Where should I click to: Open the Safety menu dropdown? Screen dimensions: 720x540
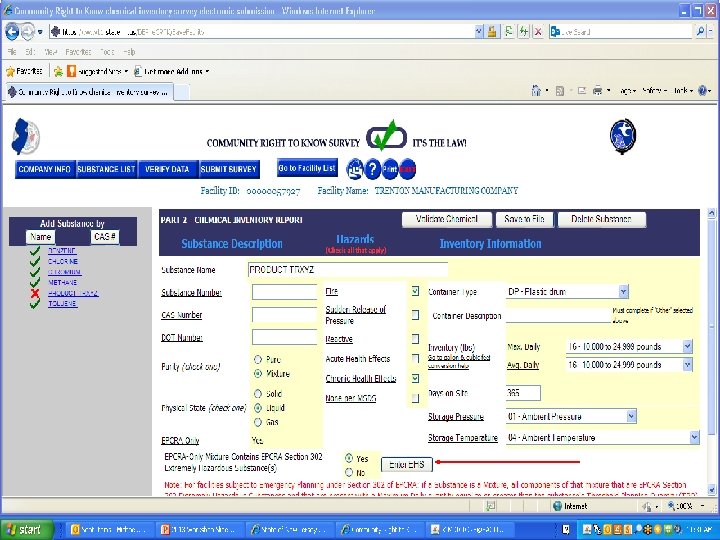(653, 91)
